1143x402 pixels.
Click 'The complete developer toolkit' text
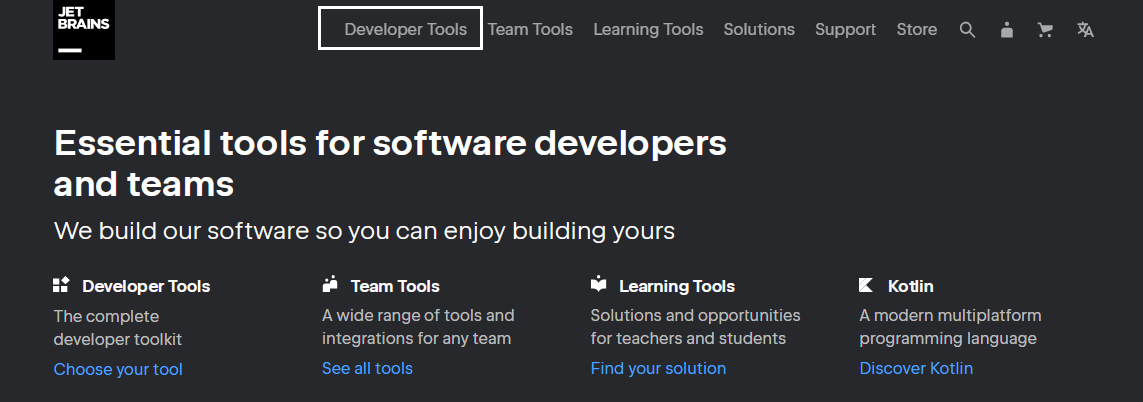[x=118, y=328]
